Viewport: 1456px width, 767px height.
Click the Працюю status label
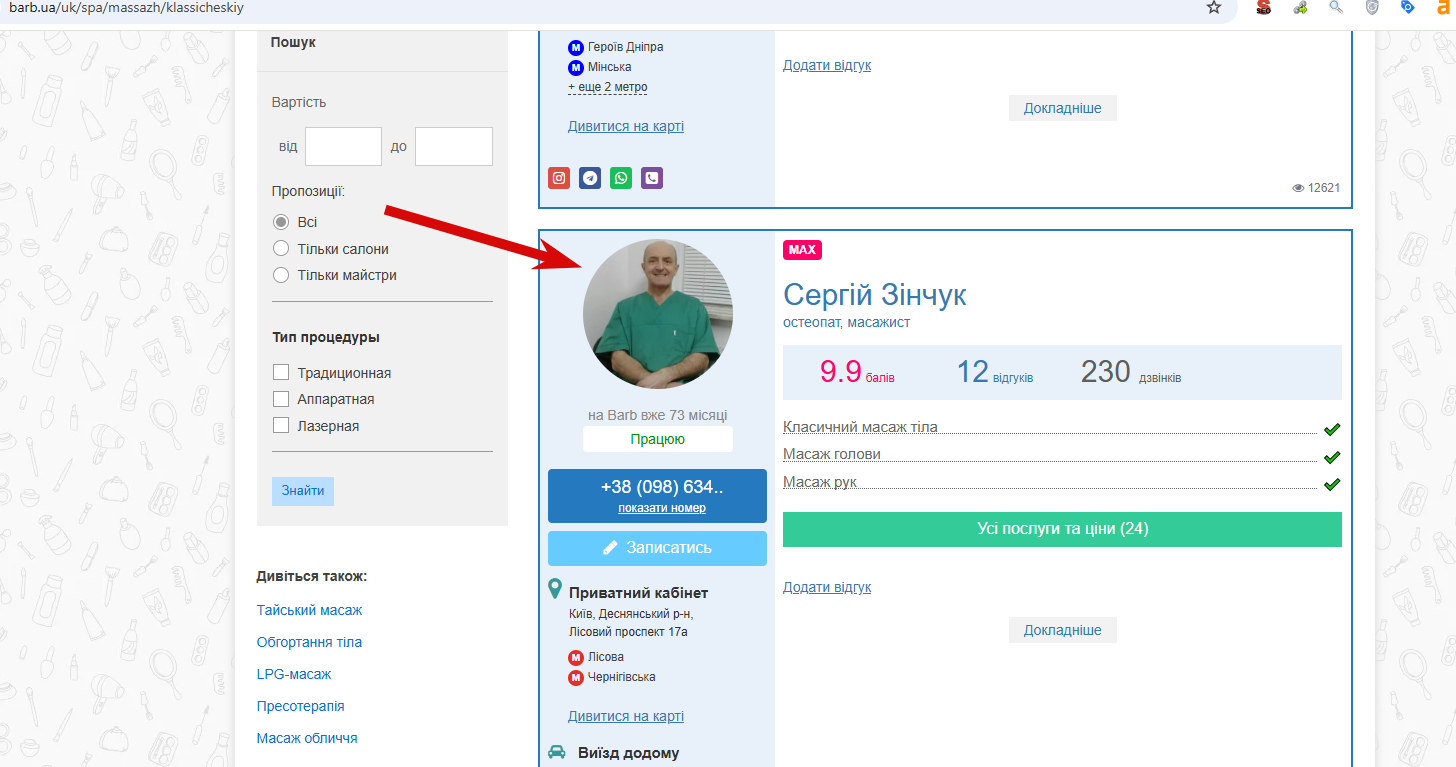[658, 439]
